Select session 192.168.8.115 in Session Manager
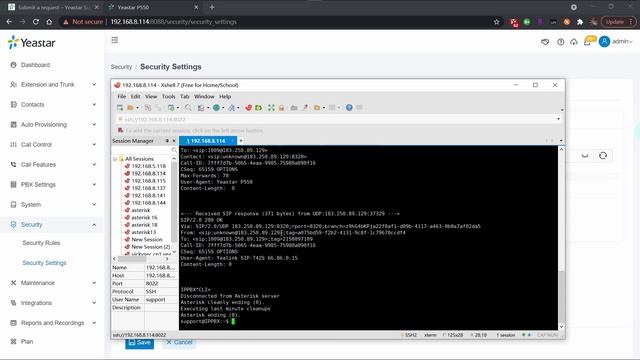 point(149,181)
